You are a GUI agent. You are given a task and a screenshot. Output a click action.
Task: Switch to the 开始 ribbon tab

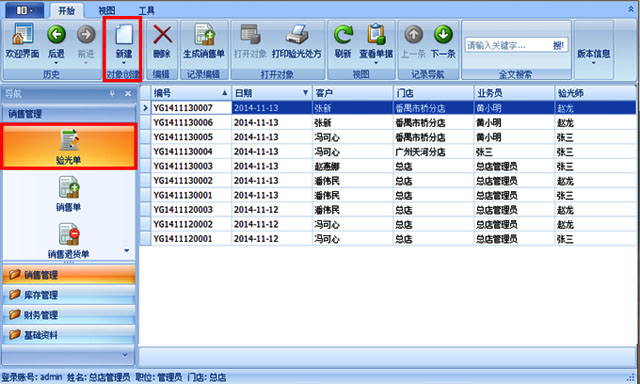(x=66, y=11)
